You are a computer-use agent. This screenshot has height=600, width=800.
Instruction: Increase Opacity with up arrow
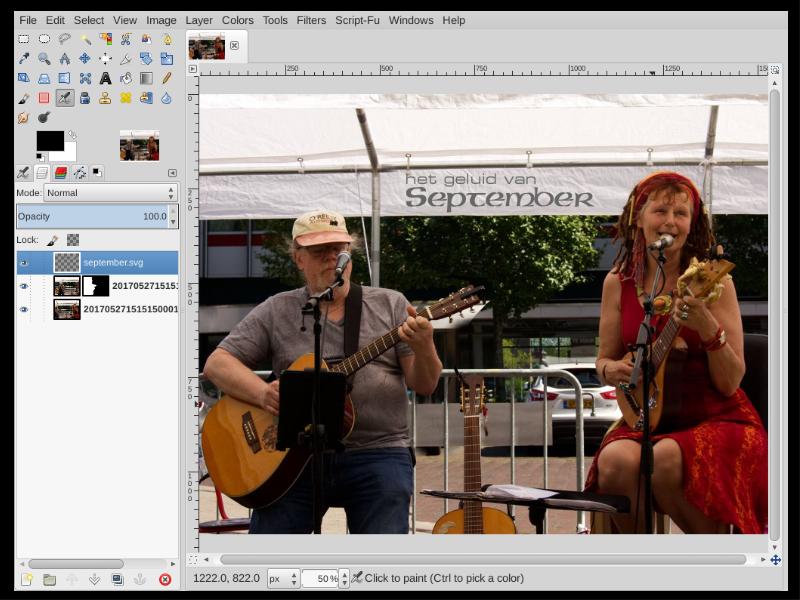pyautogui.click(x=173, y=211)
